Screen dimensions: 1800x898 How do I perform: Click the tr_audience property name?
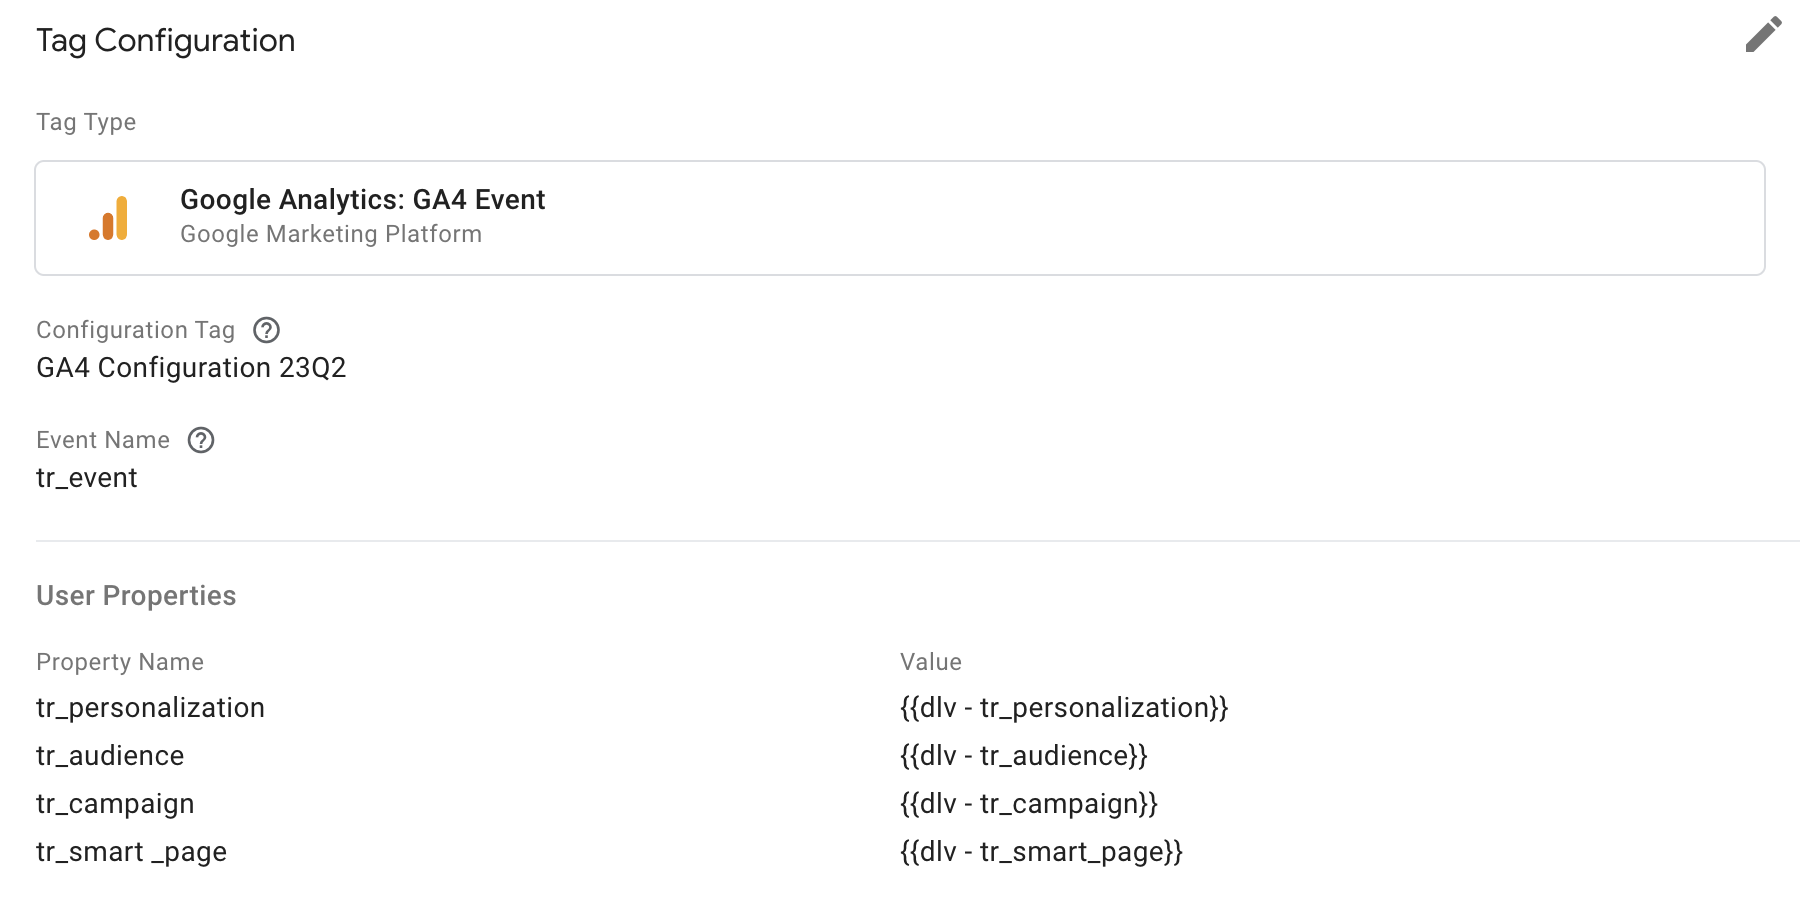[110, 756]
